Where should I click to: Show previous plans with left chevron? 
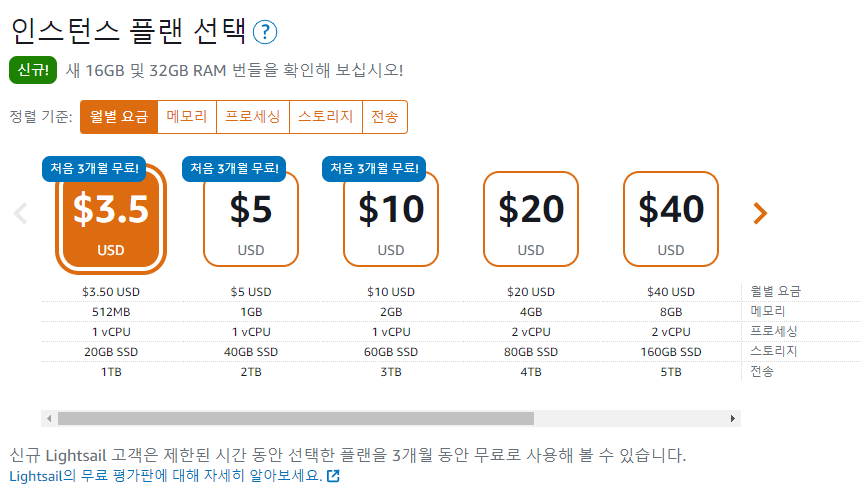(19, 213)
